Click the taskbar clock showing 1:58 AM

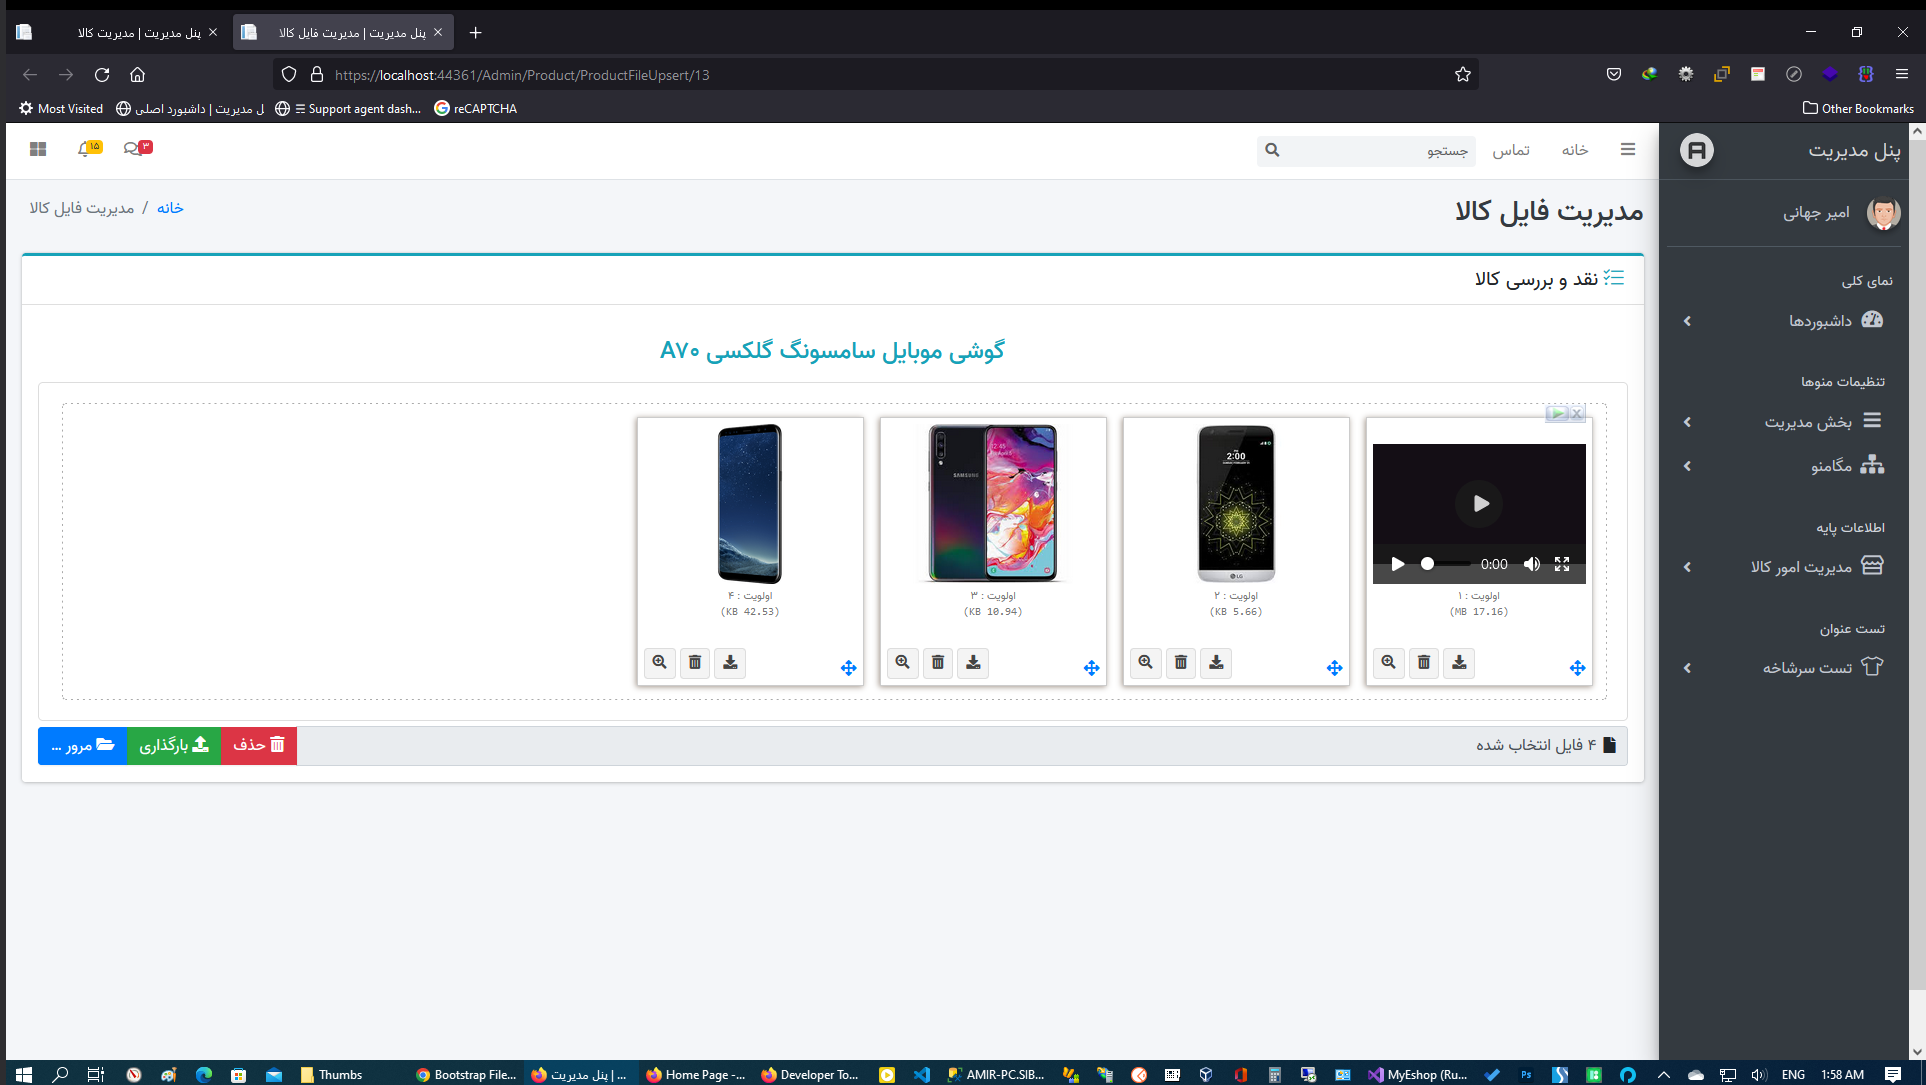[1842, 1074]
